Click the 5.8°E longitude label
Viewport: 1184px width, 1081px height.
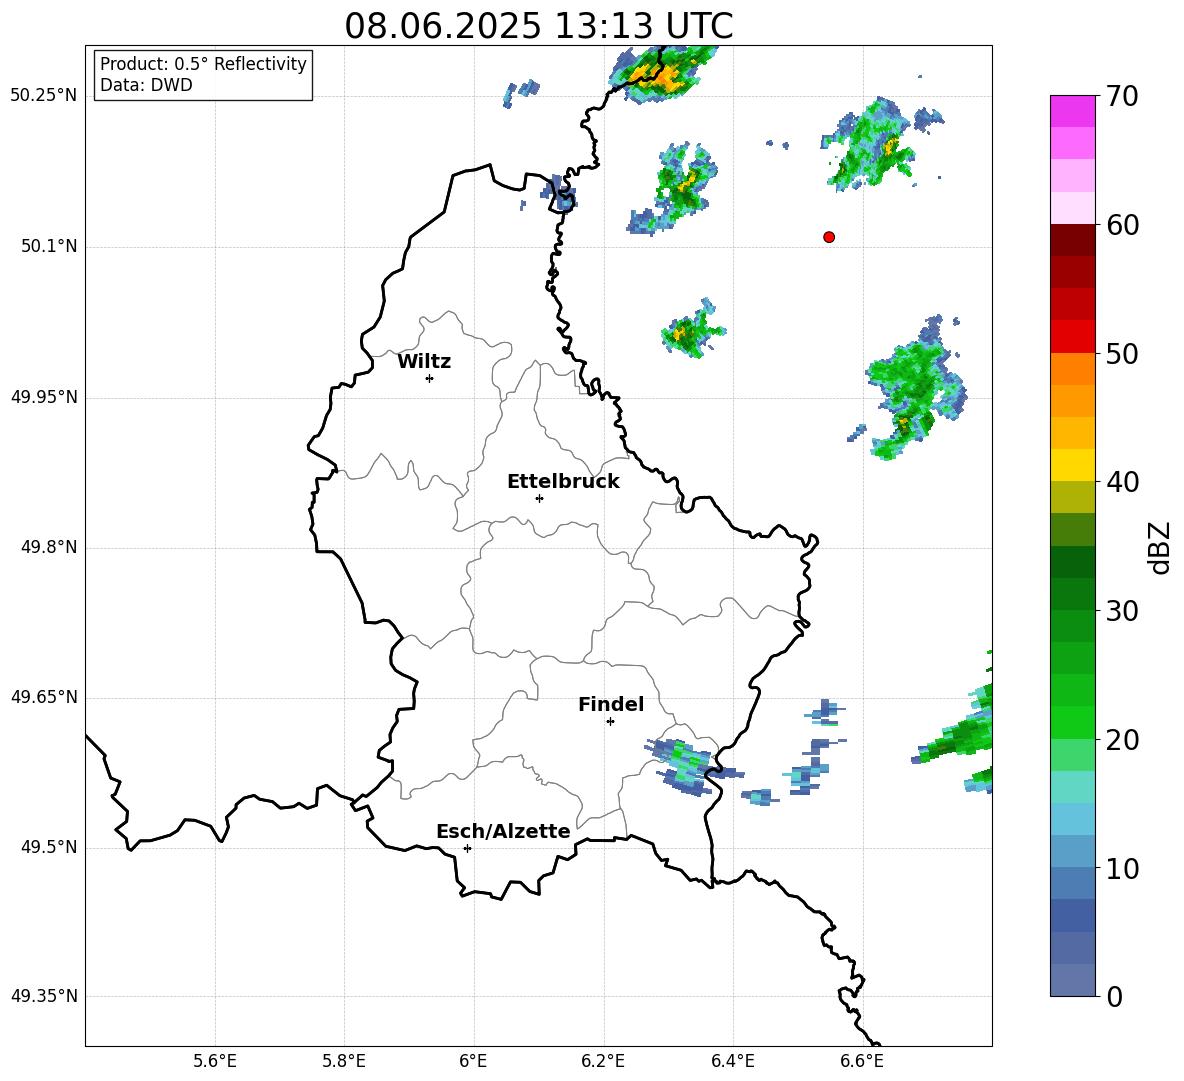coord(344,1061)
